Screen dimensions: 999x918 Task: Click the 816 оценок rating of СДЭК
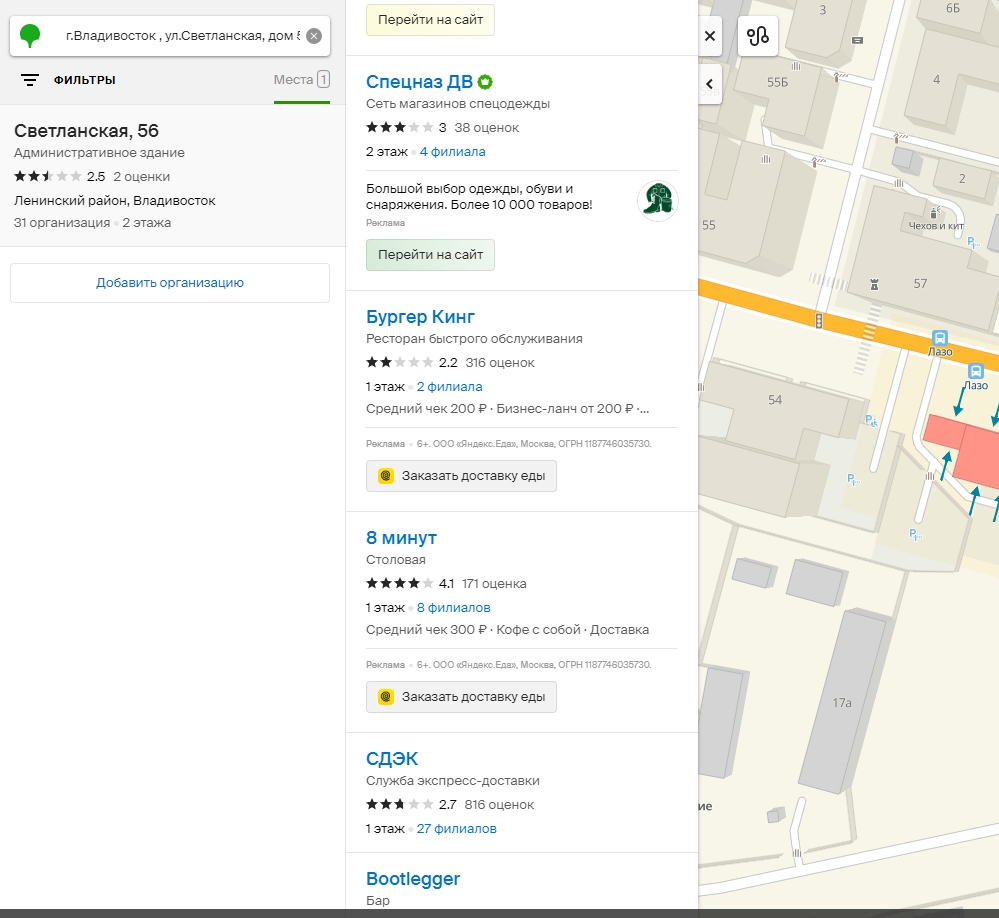[499, 805]
